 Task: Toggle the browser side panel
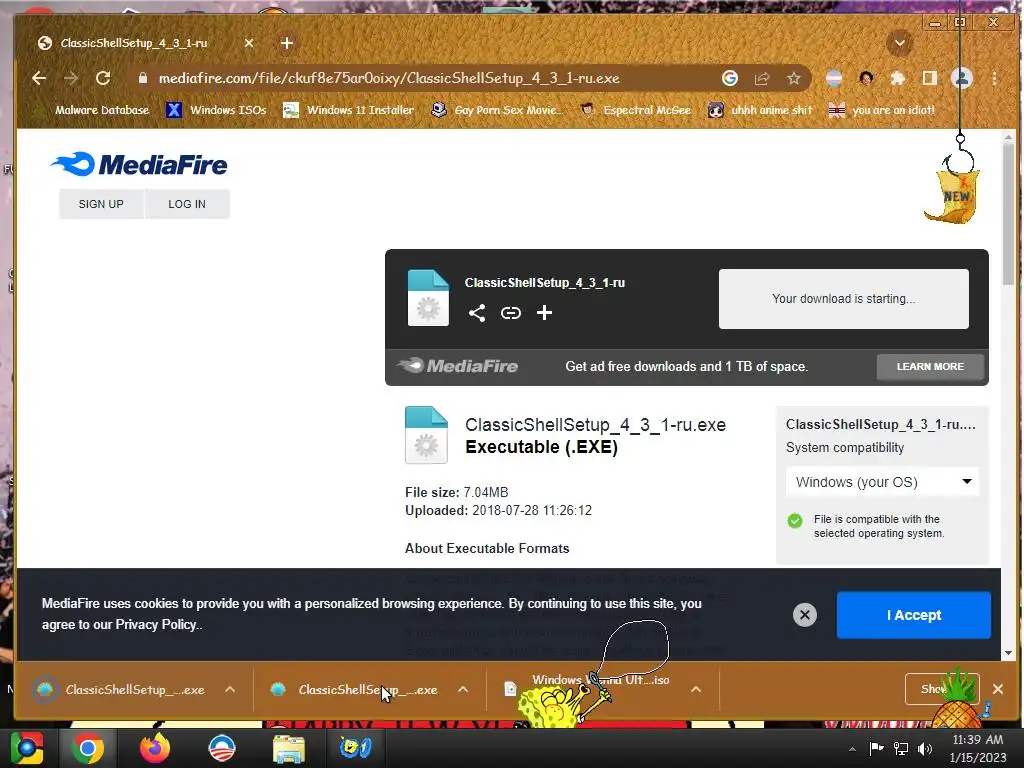tap(929, 78)
